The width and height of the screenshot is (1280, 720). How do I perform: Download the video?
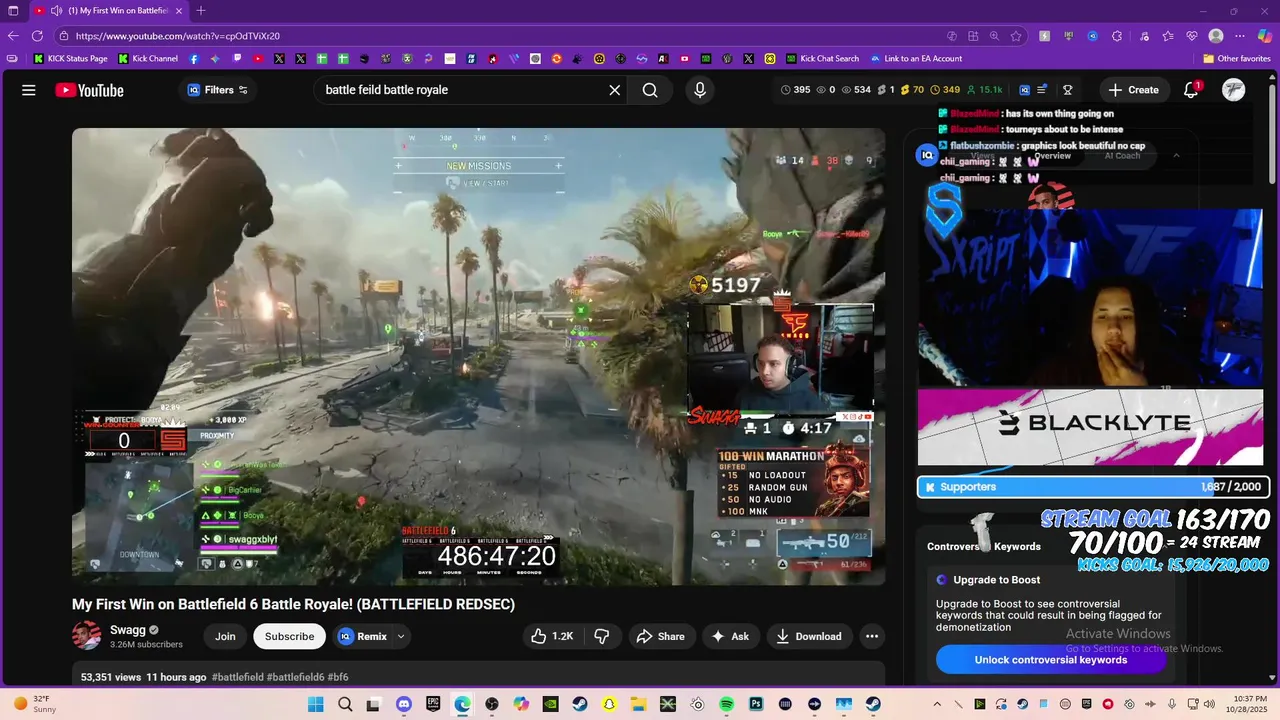pos(809,636)
